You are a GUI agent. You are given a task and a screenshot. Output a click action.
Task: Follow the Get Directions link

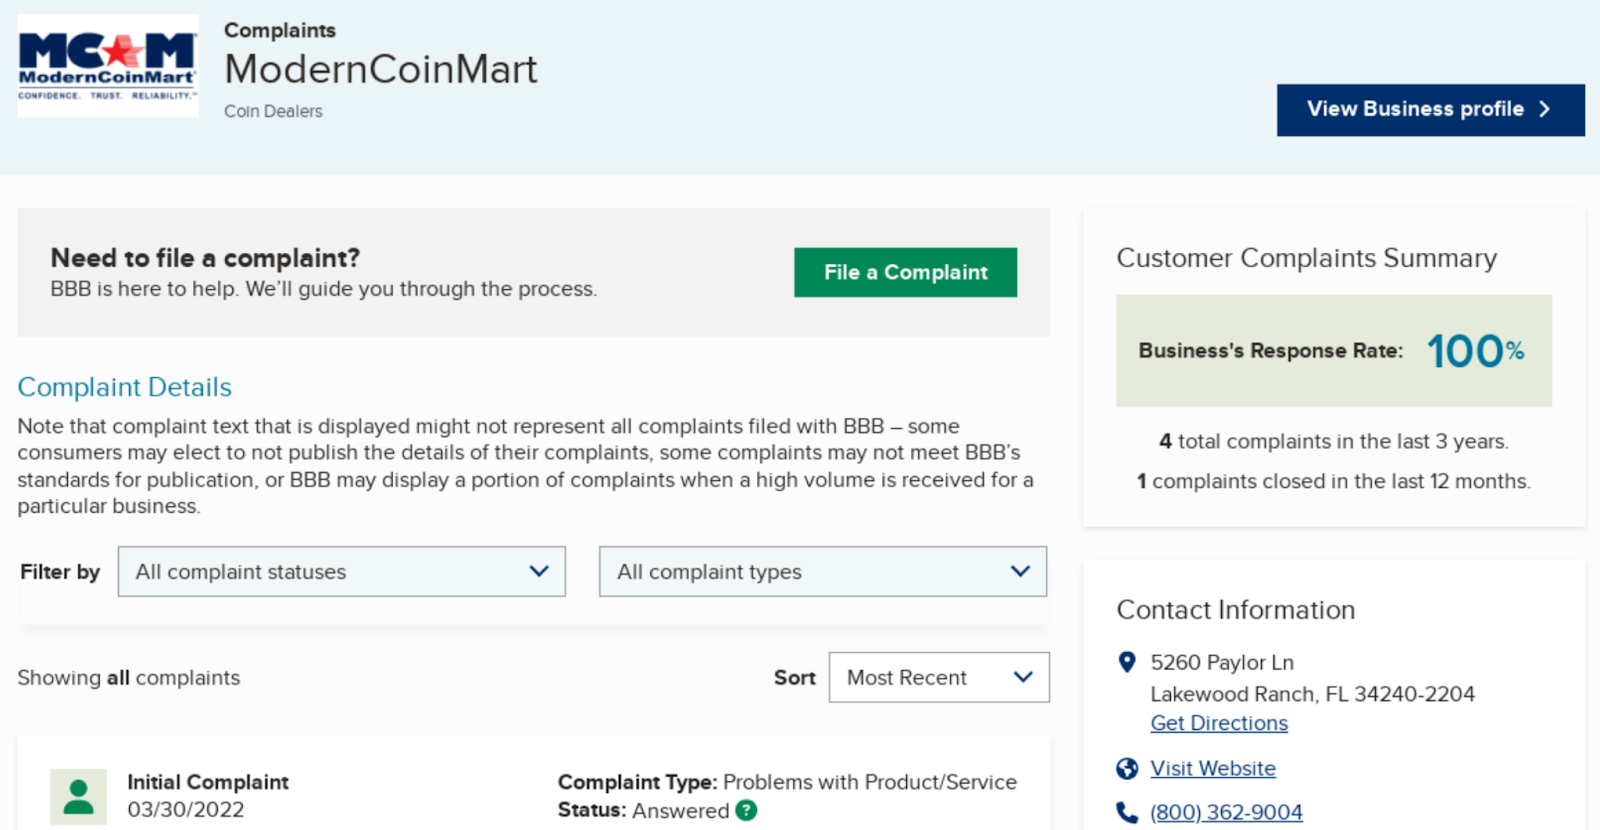pos(1219,723)
